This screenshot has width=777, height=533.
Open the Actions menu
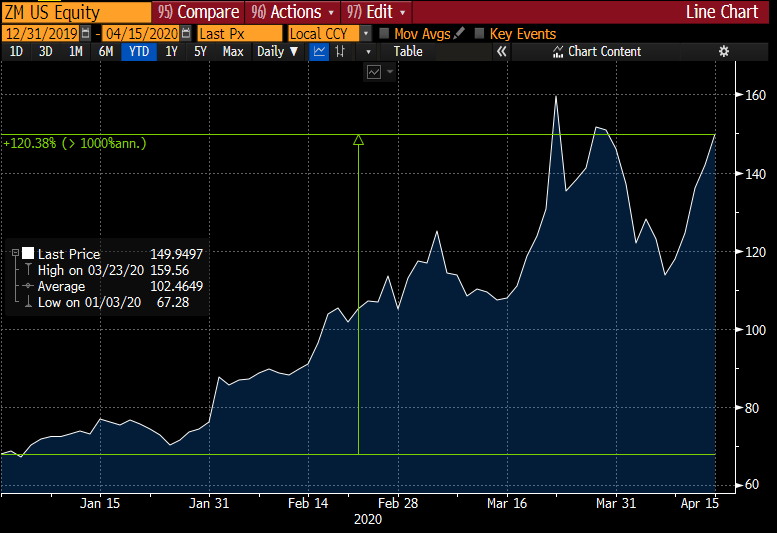tap(295, 12)
